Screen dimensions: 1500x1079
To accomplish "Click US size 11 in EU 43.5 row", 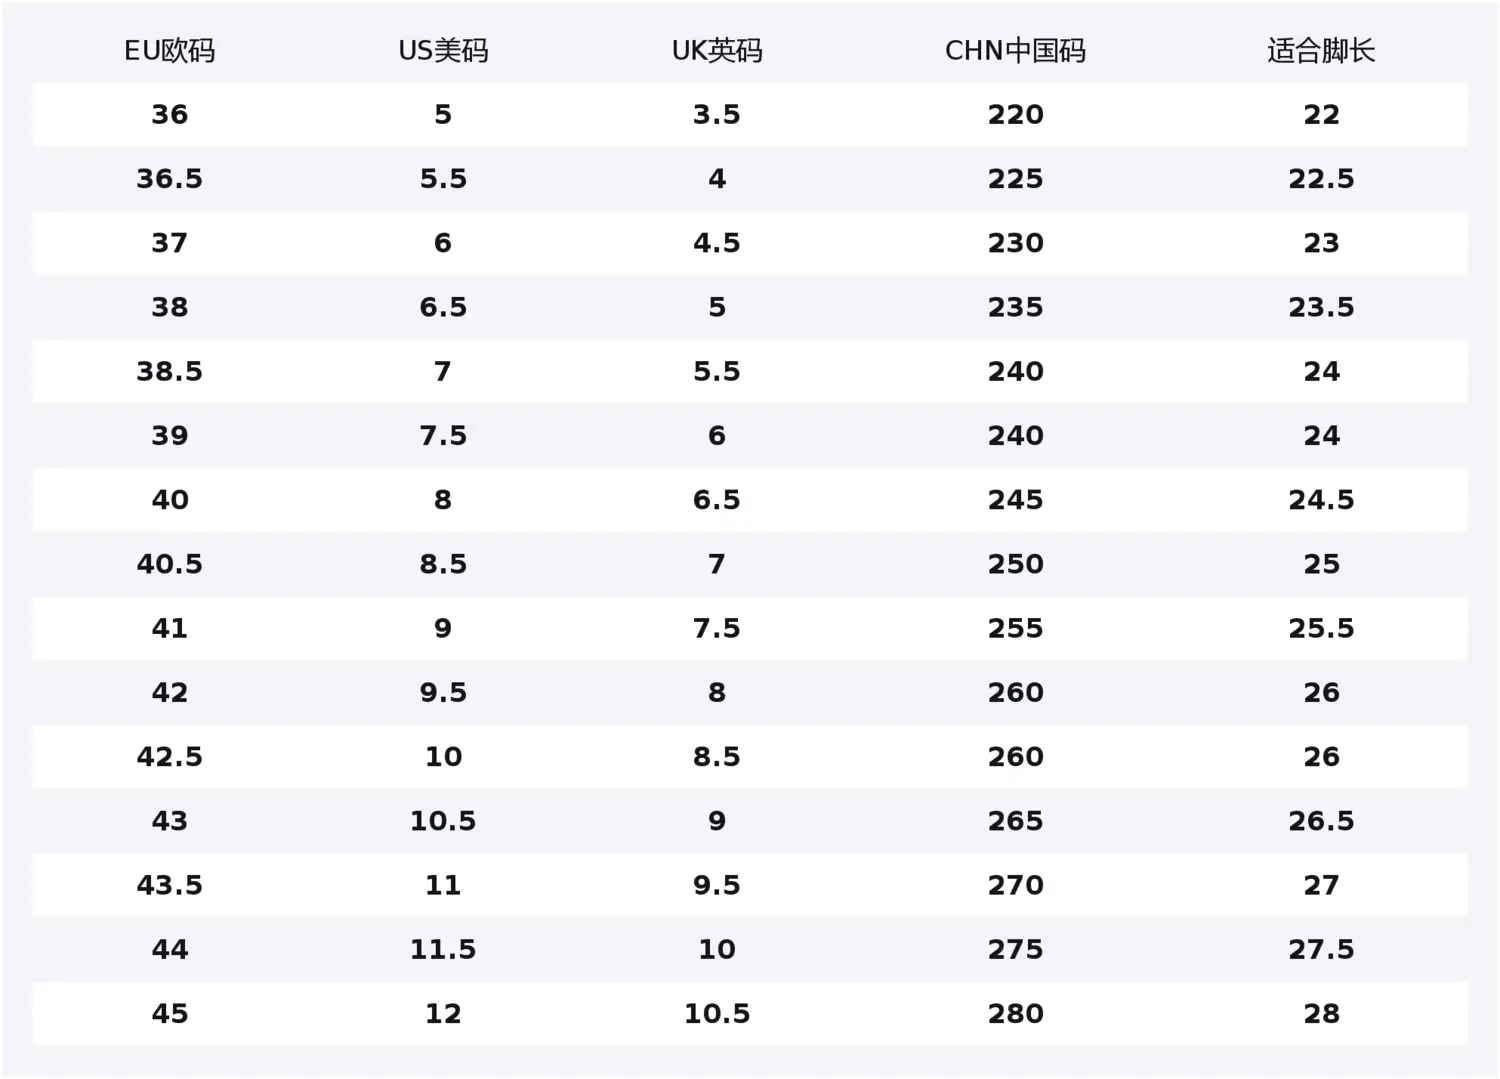I will coord(443,885).
